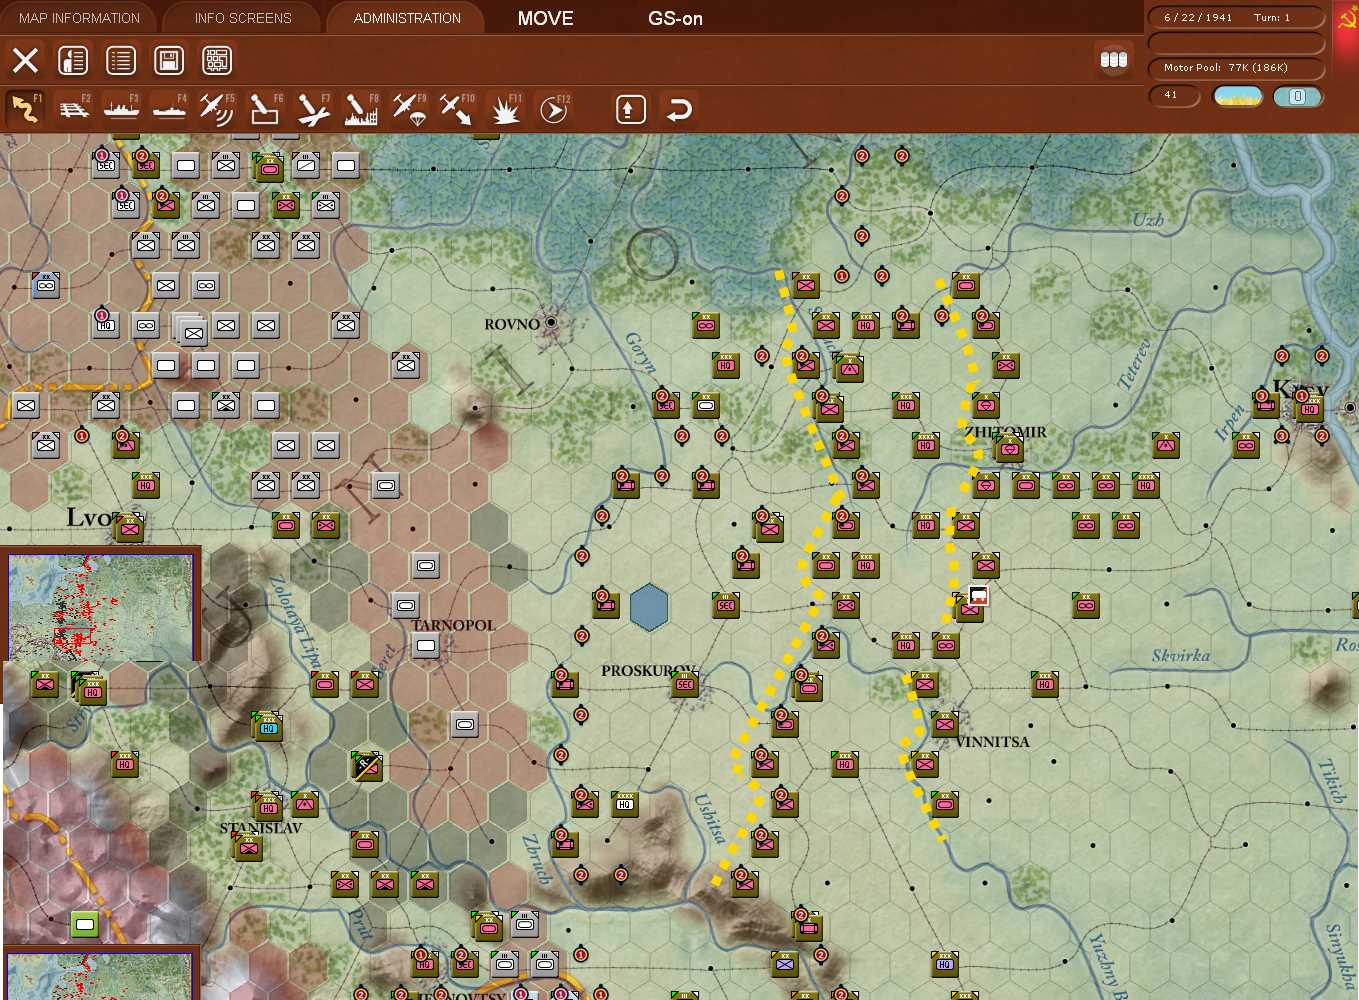This screenshot has width=1359, height=1000.
Task: Click the Skvirka river label
Action: pyautogui.click(x=1181, y=656)
